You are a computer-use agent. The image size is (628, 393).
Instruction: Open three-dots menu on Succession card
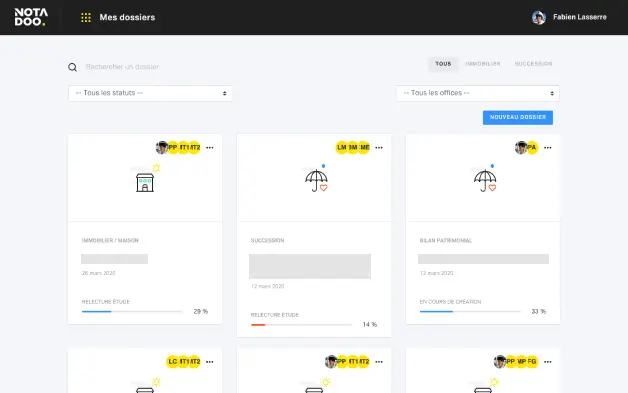[379, 148]
